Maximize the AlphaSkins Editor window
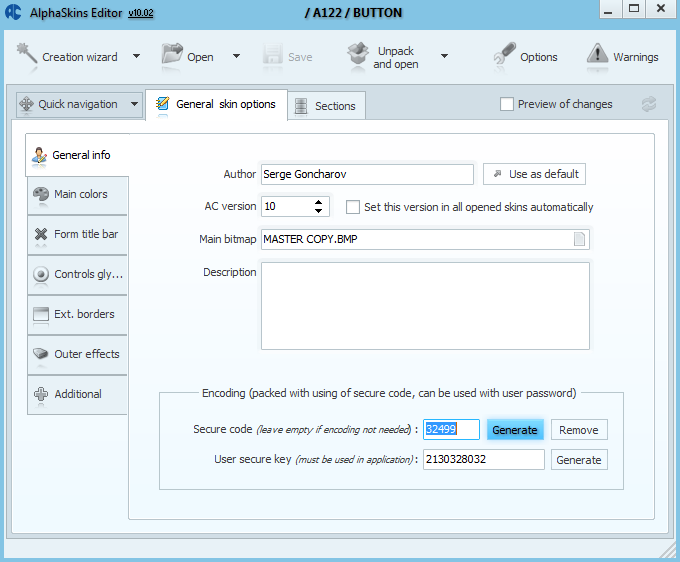Screen dimensions: 680x562 point(634,9)
